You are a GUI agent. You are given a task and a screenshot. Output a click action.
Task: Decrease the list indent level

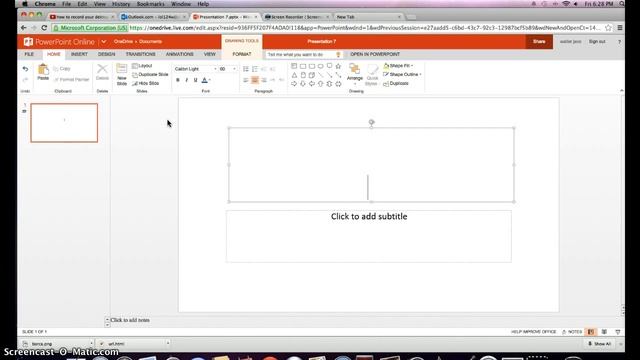(264, 69)
